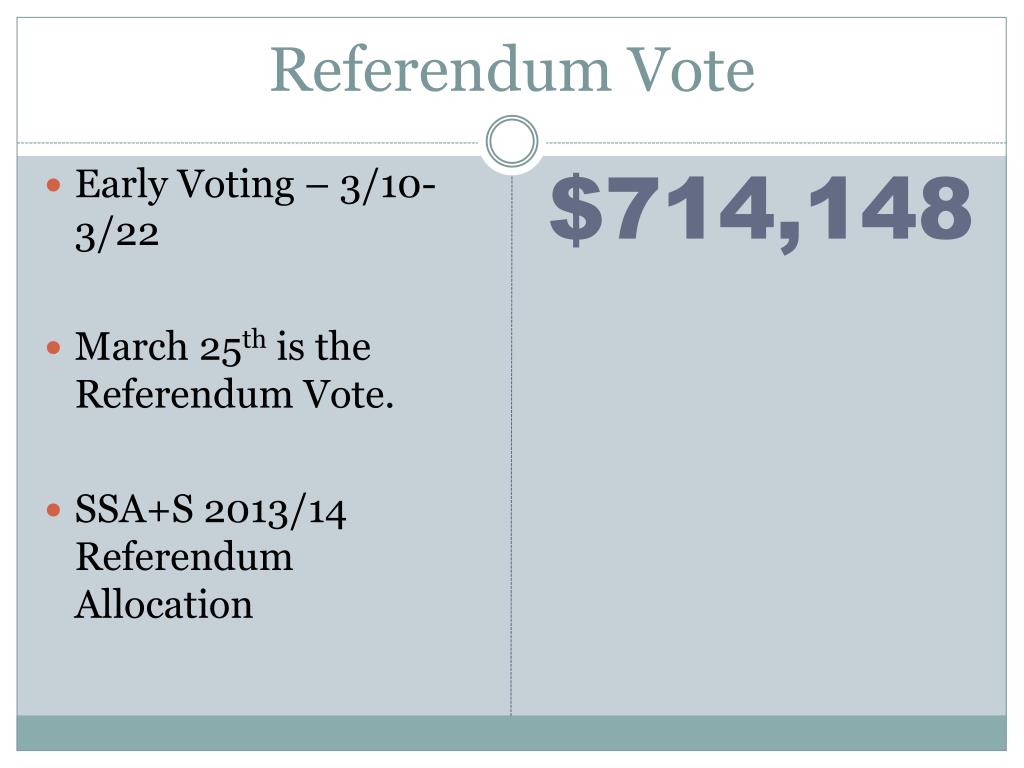Click the vertical dotted divider between columns

click(x=511, y=444)
